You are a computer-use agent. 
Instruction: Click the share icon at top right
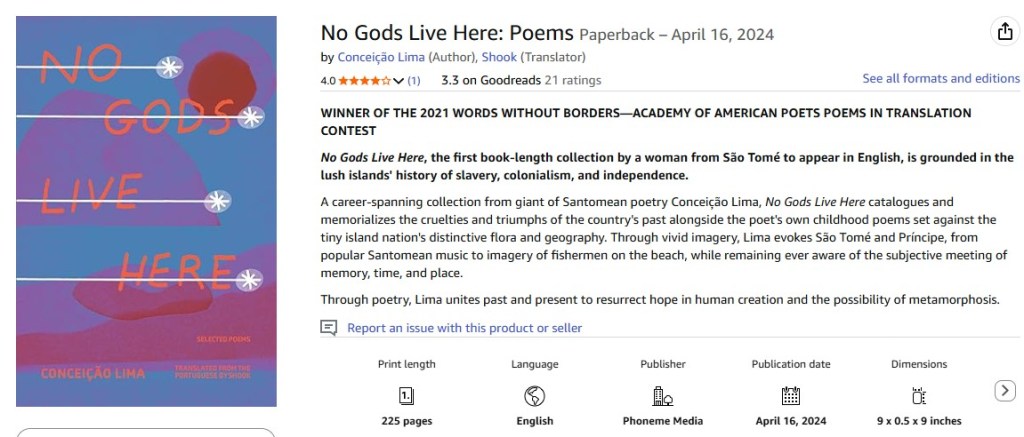(x=1004, y=32)
